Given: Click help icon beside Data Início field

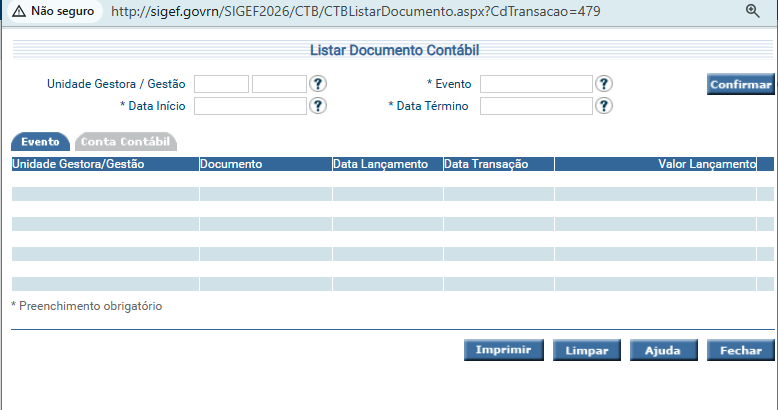Looking at the screenshot, I should pos(319,106).
